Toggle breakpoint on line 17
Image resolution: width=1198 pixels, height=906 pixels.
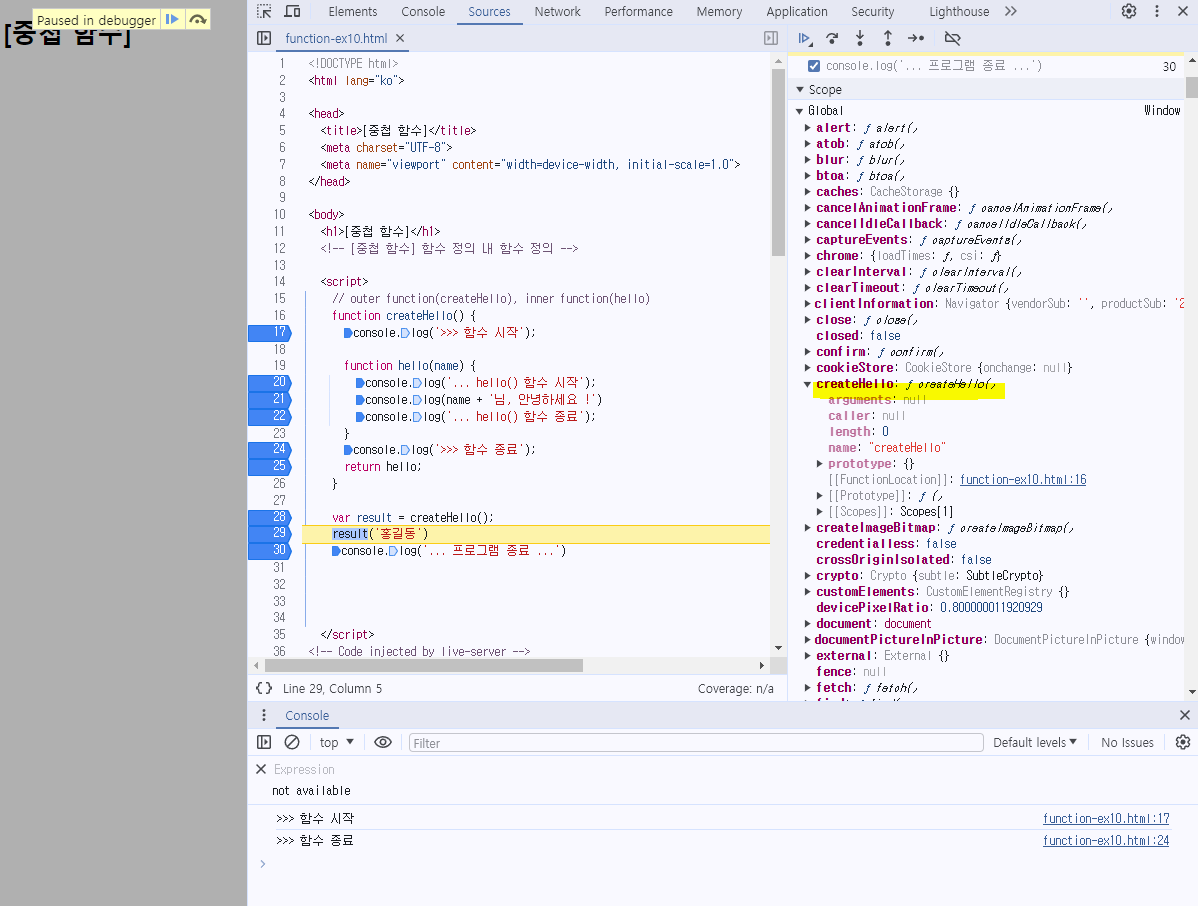coord(270,332)
